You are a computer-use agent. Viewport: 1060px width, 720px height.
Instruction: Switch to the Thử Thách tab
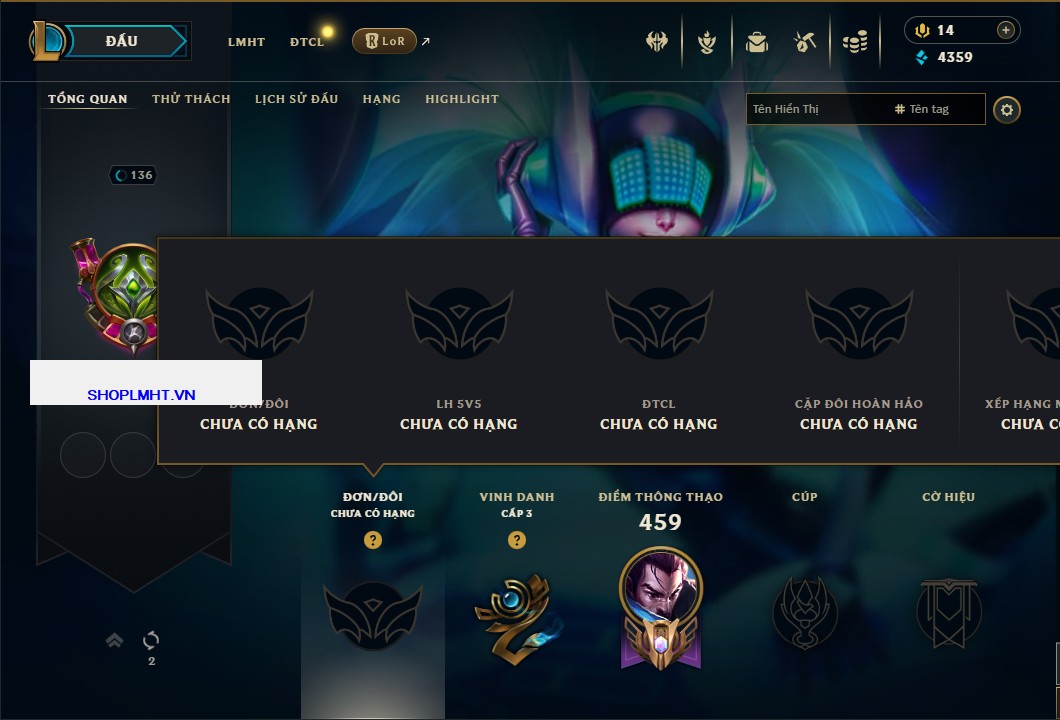tap(191, 99)
